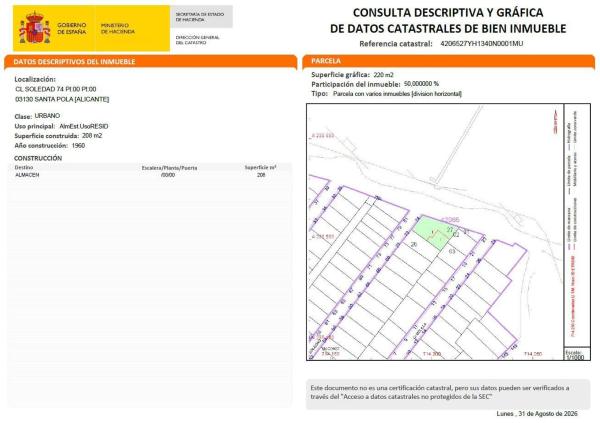
Task: Select the 'URBANO' value
Action: 47,116
